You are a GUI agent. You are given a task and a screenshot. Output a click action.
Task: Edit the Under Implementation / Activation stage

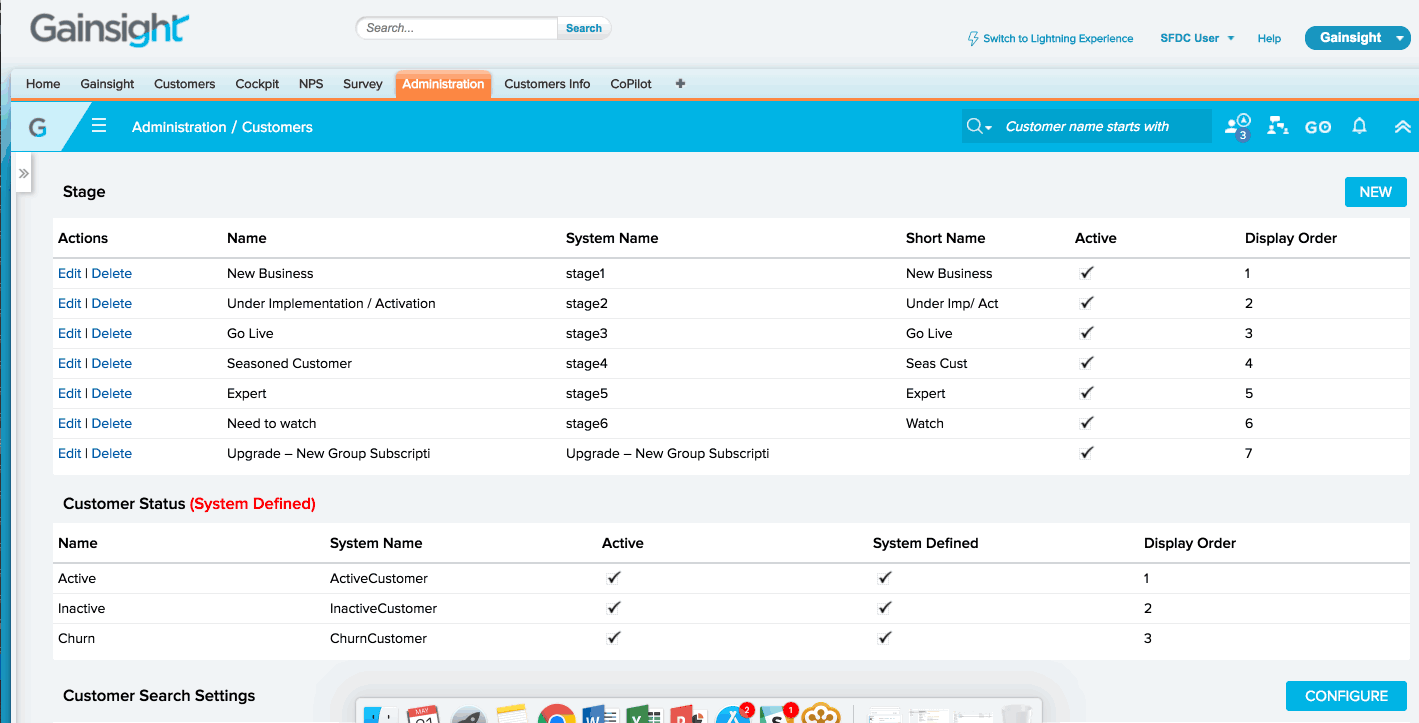tap(70, 303)
